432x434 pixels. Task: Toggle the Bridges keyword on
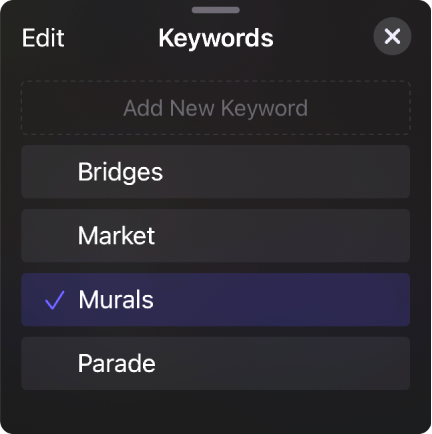tap(216, 172)
